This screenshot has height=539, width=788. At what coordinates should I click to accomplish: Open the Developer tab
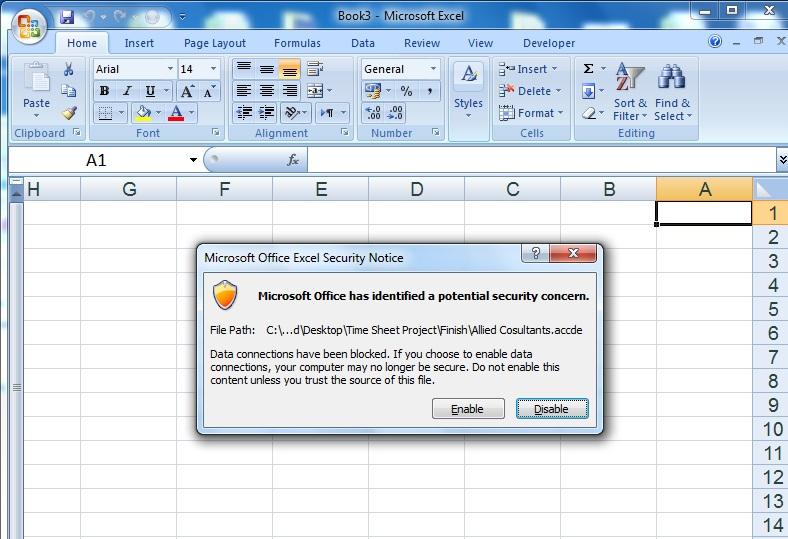click(549, 43)
